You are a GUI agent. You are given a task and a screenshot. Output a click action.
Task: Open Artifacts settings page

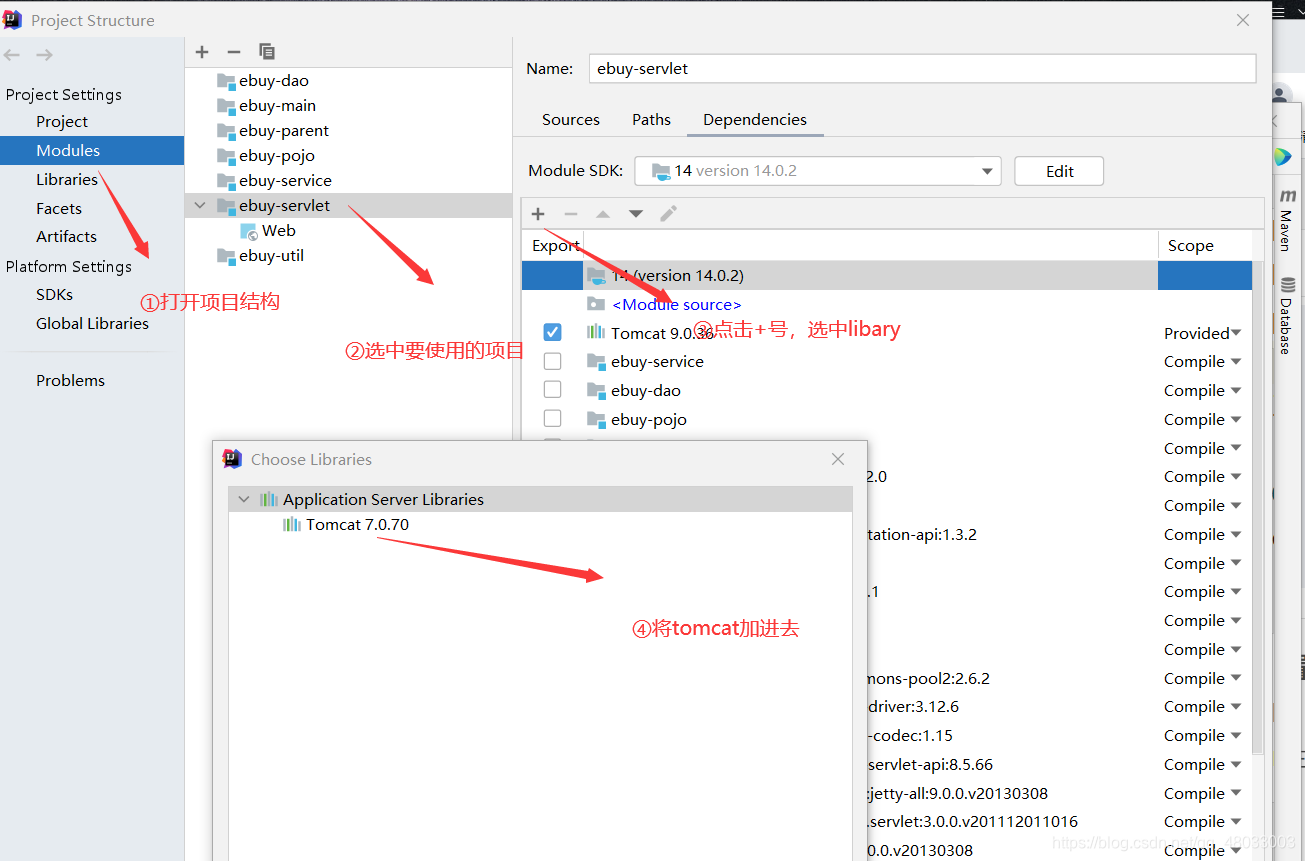click(66, 237)
